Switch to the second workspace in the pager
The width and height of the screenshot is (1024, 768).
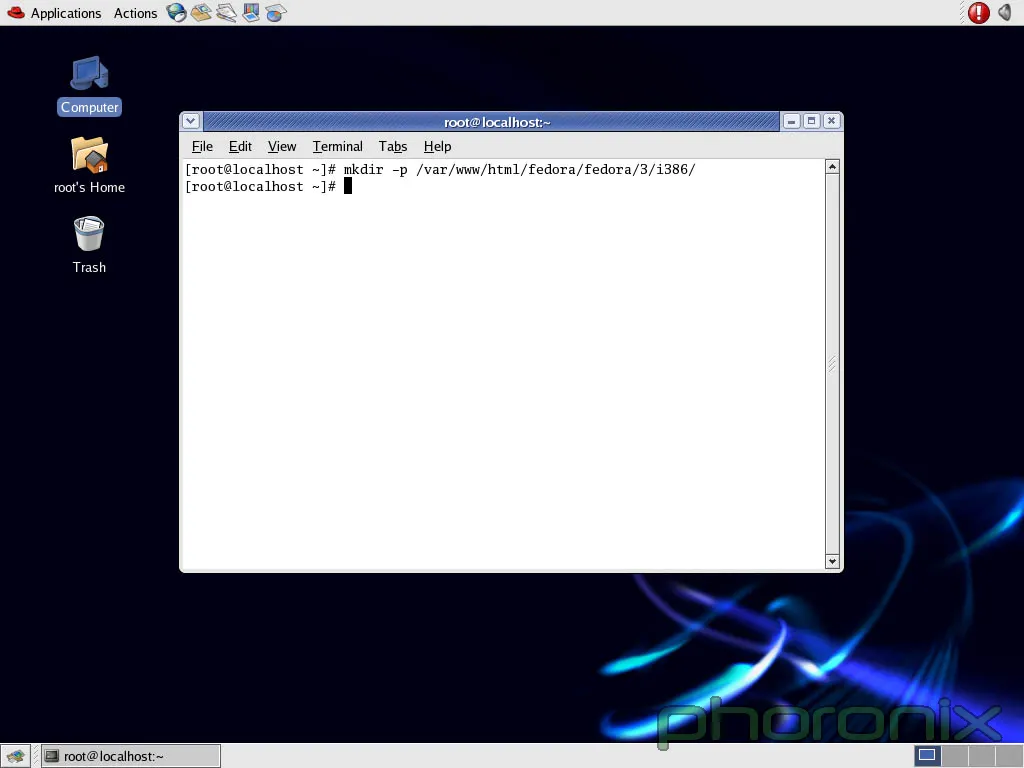click(x=954, y=756)
